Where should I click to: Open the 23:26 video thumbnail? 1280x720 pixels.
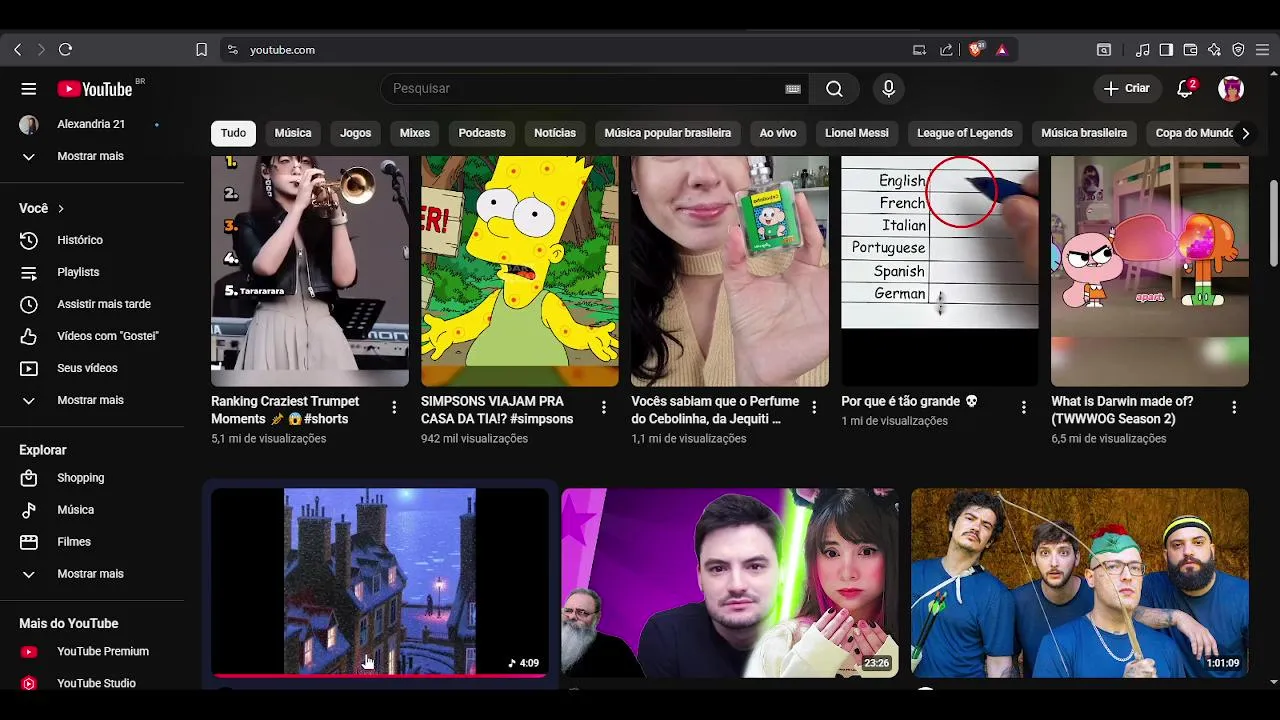(730, 583)
